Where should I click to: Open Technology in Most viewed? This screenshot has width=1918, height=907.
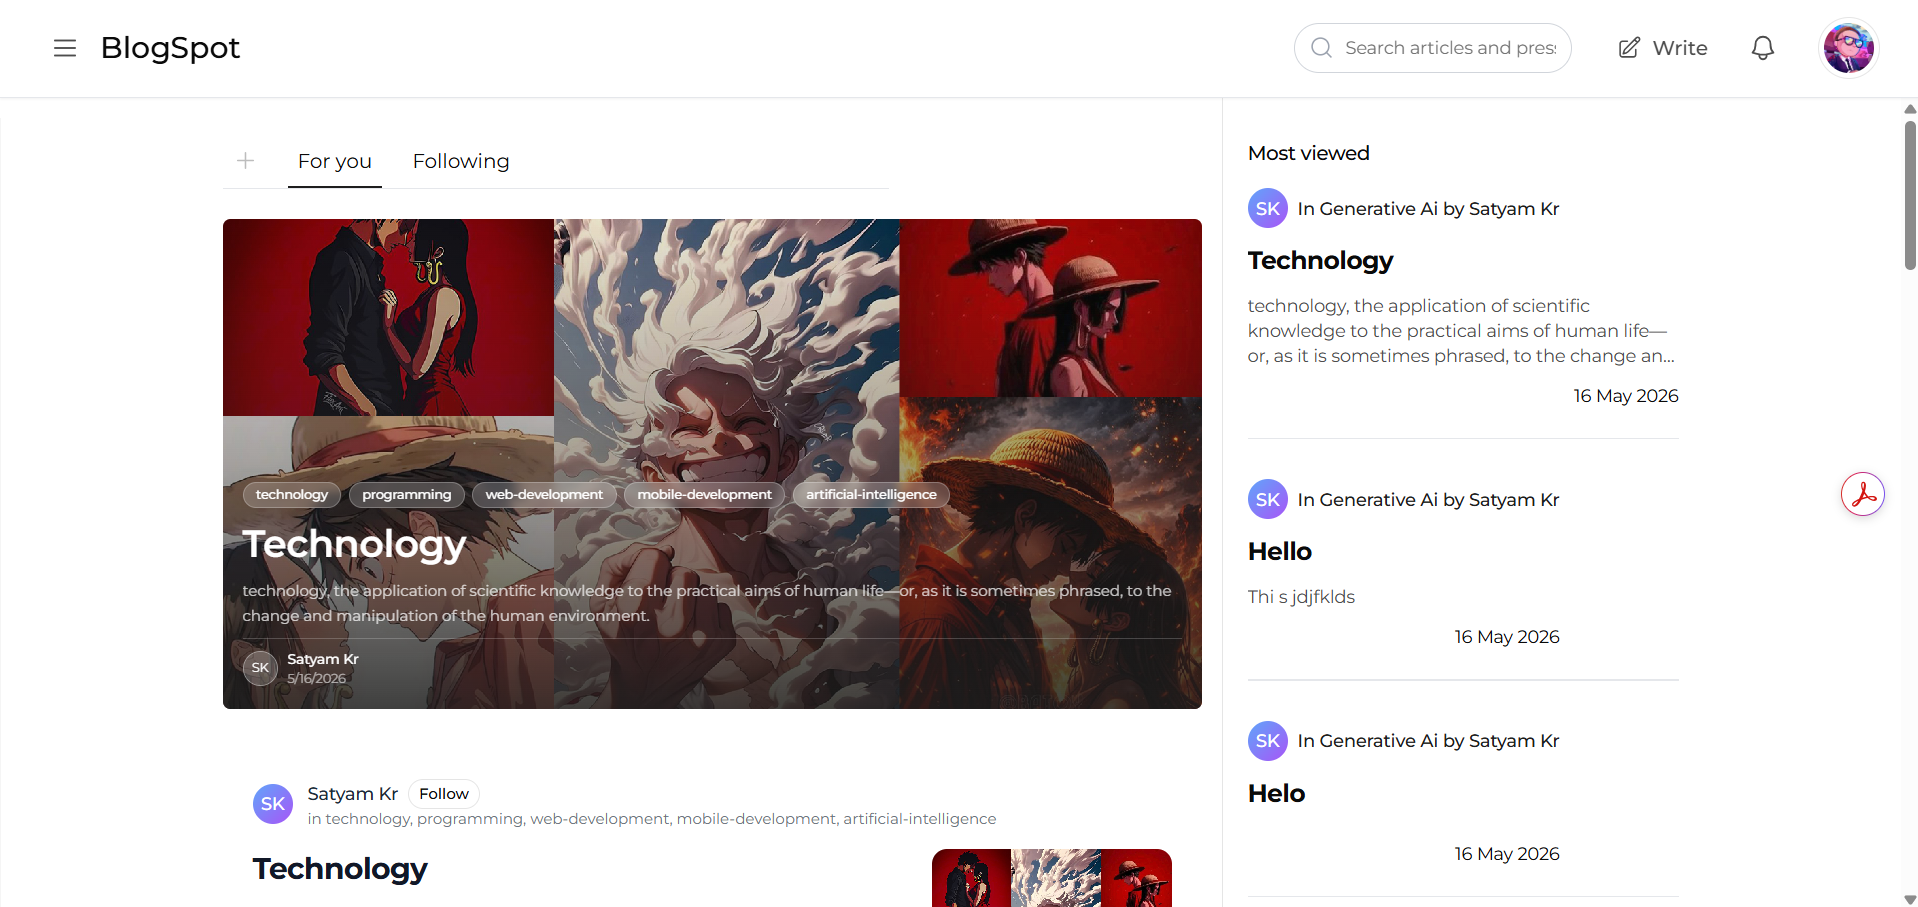pos(1321,261)
